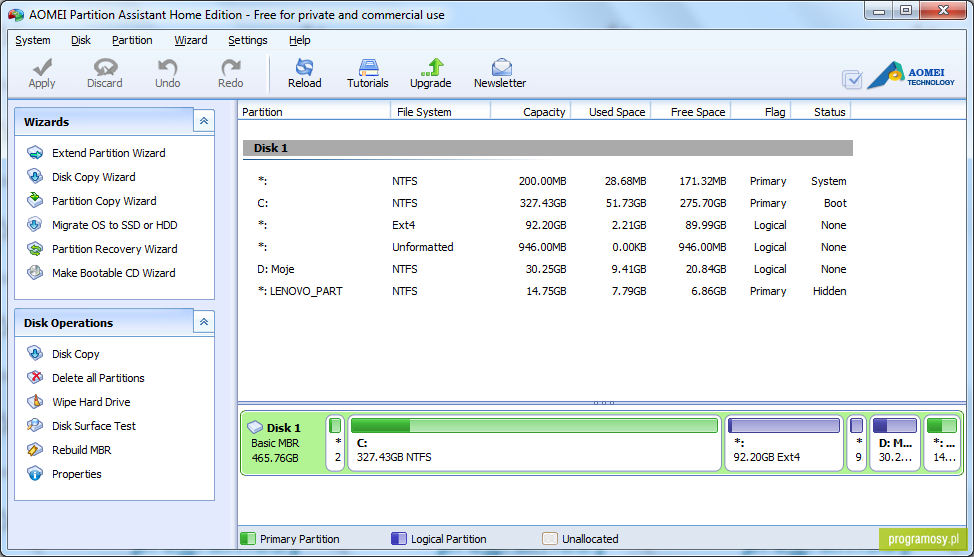The image size is (974, 557).
Task: Click the Disk Copy operation icon
Action: [35, 353]
